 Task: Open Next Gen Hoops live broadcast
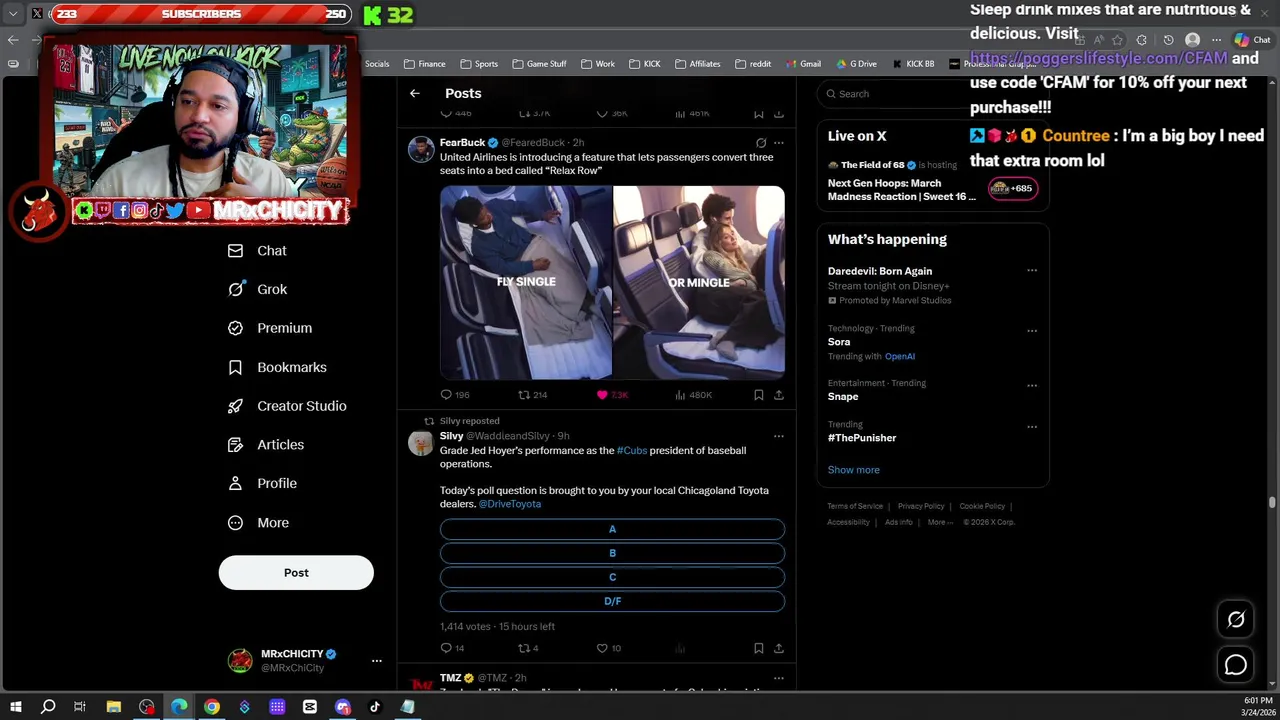(x=902, y=190)
